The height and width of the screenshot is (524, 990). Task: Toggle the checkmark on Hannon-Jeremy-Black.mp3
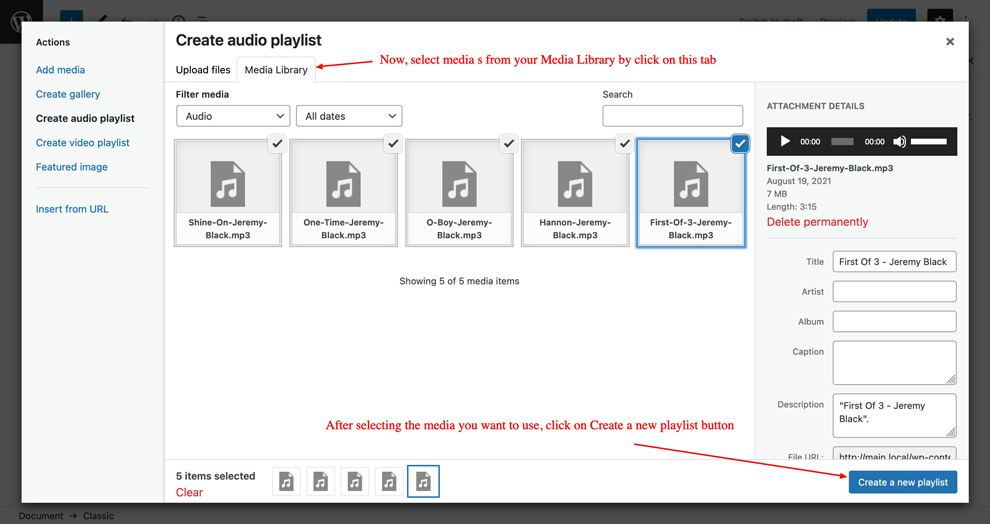[624, 144]
